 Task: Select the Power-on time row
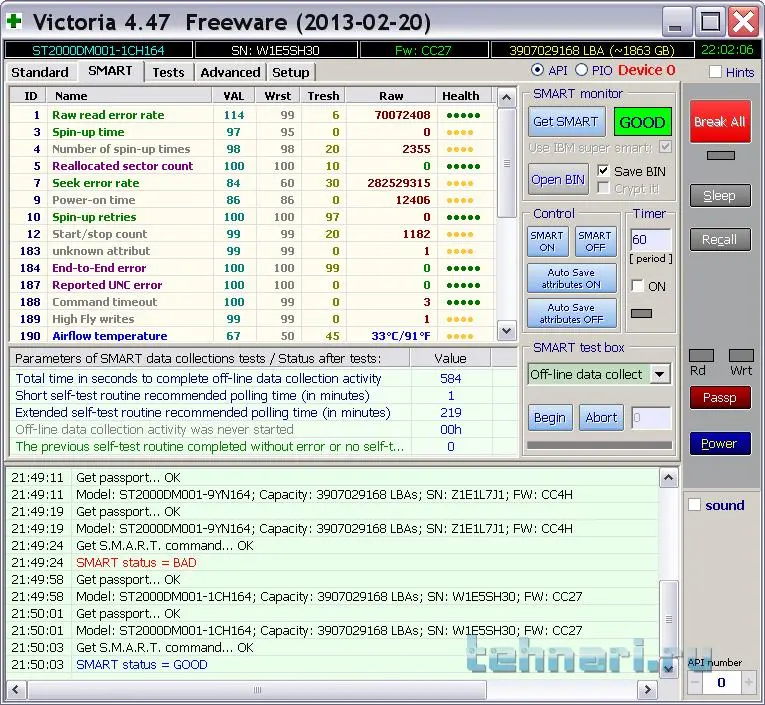click(252, 200)
